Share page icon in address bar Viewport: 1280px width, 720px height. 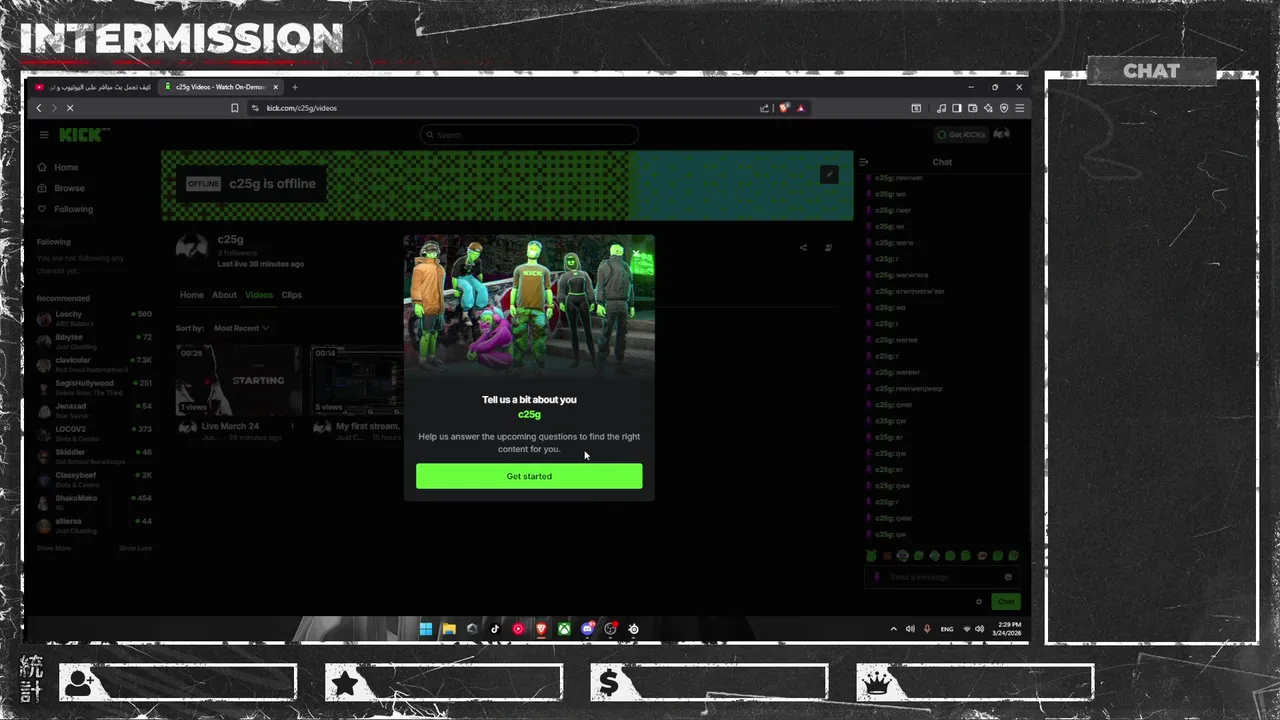[x=765, y=108]
